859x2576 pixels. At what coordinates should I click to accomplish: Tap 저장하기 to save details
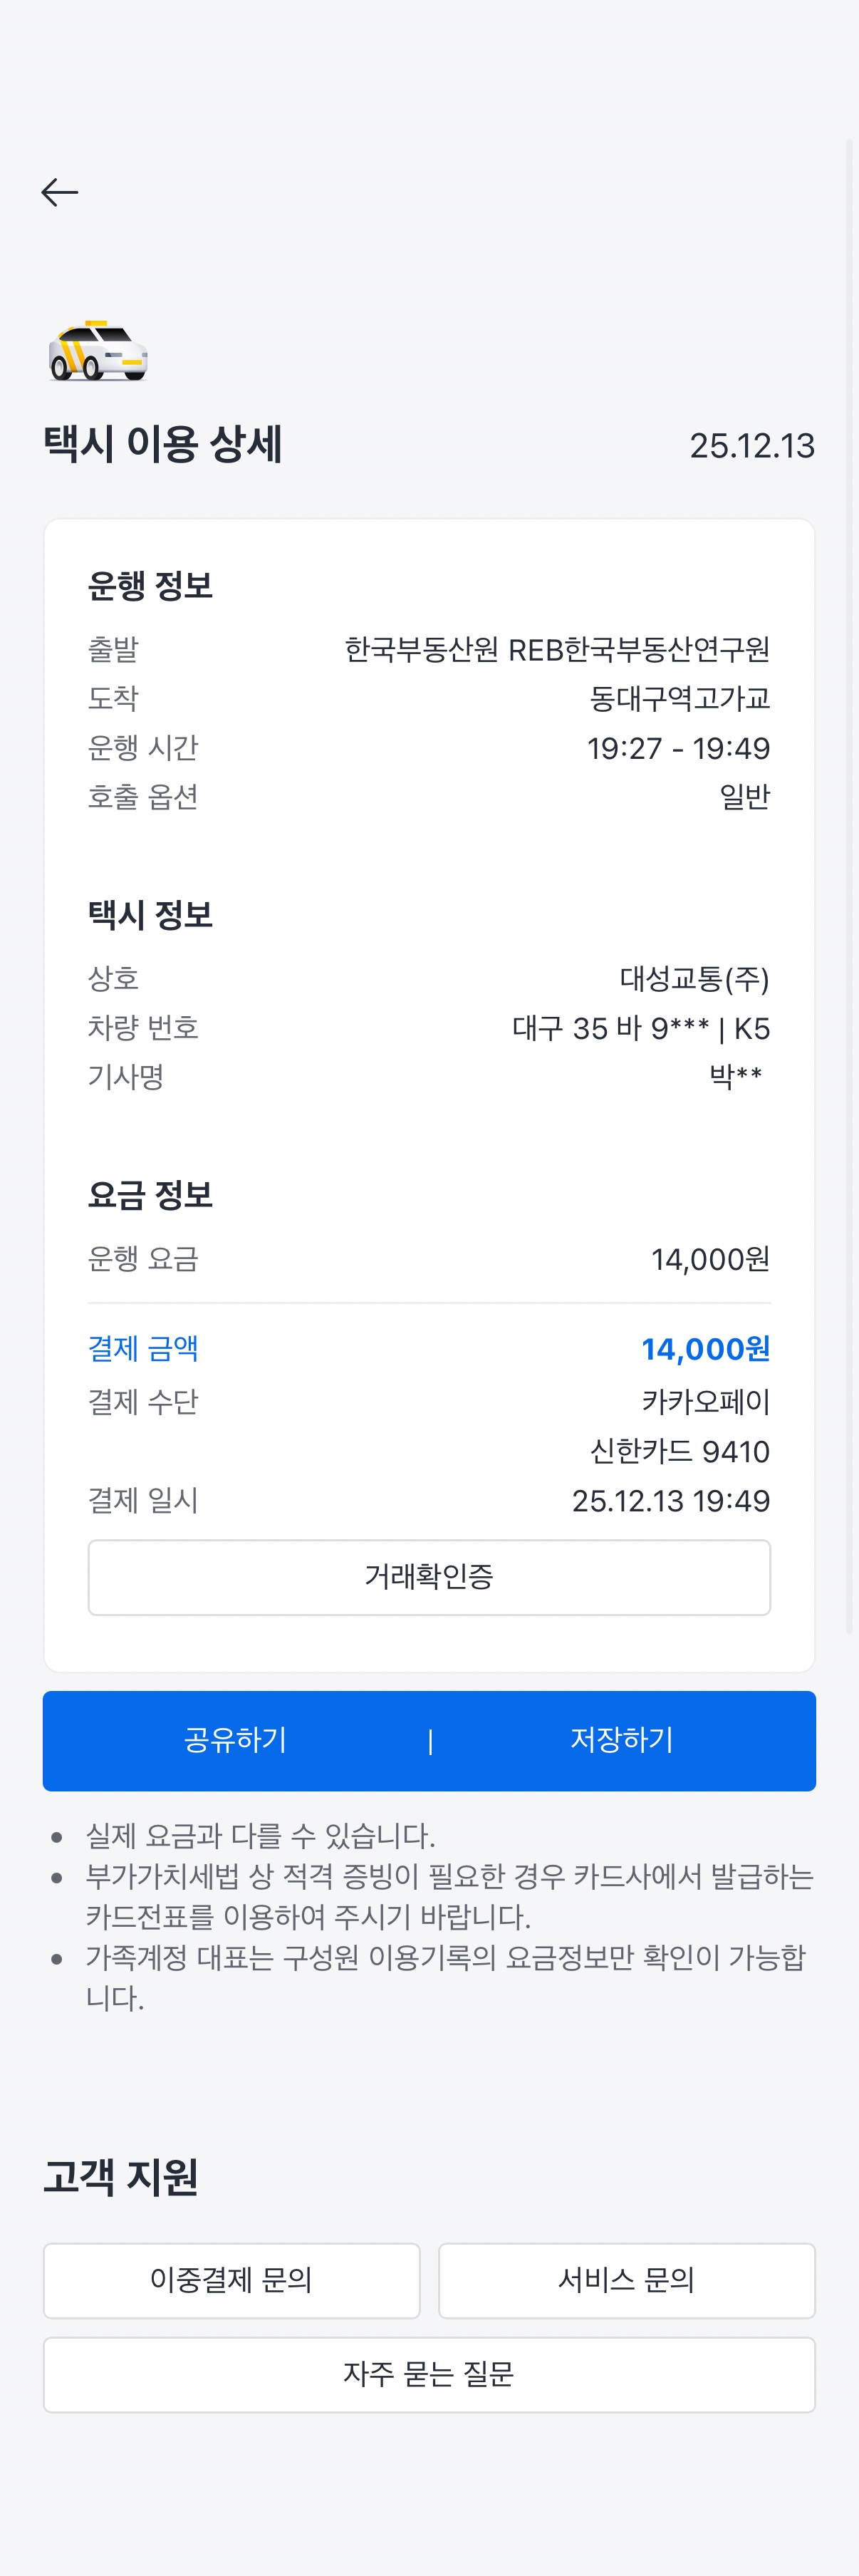pos(622,1740)
